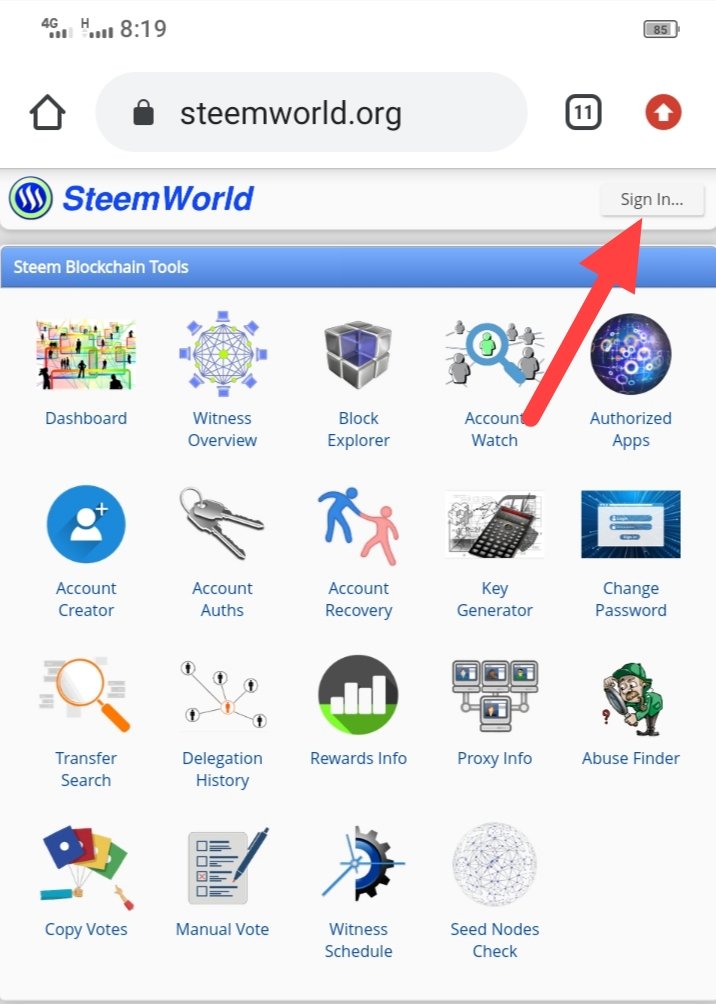Open the Change Password login-screen icon
Screen dimensions: 716x1004
click(631, 524)
